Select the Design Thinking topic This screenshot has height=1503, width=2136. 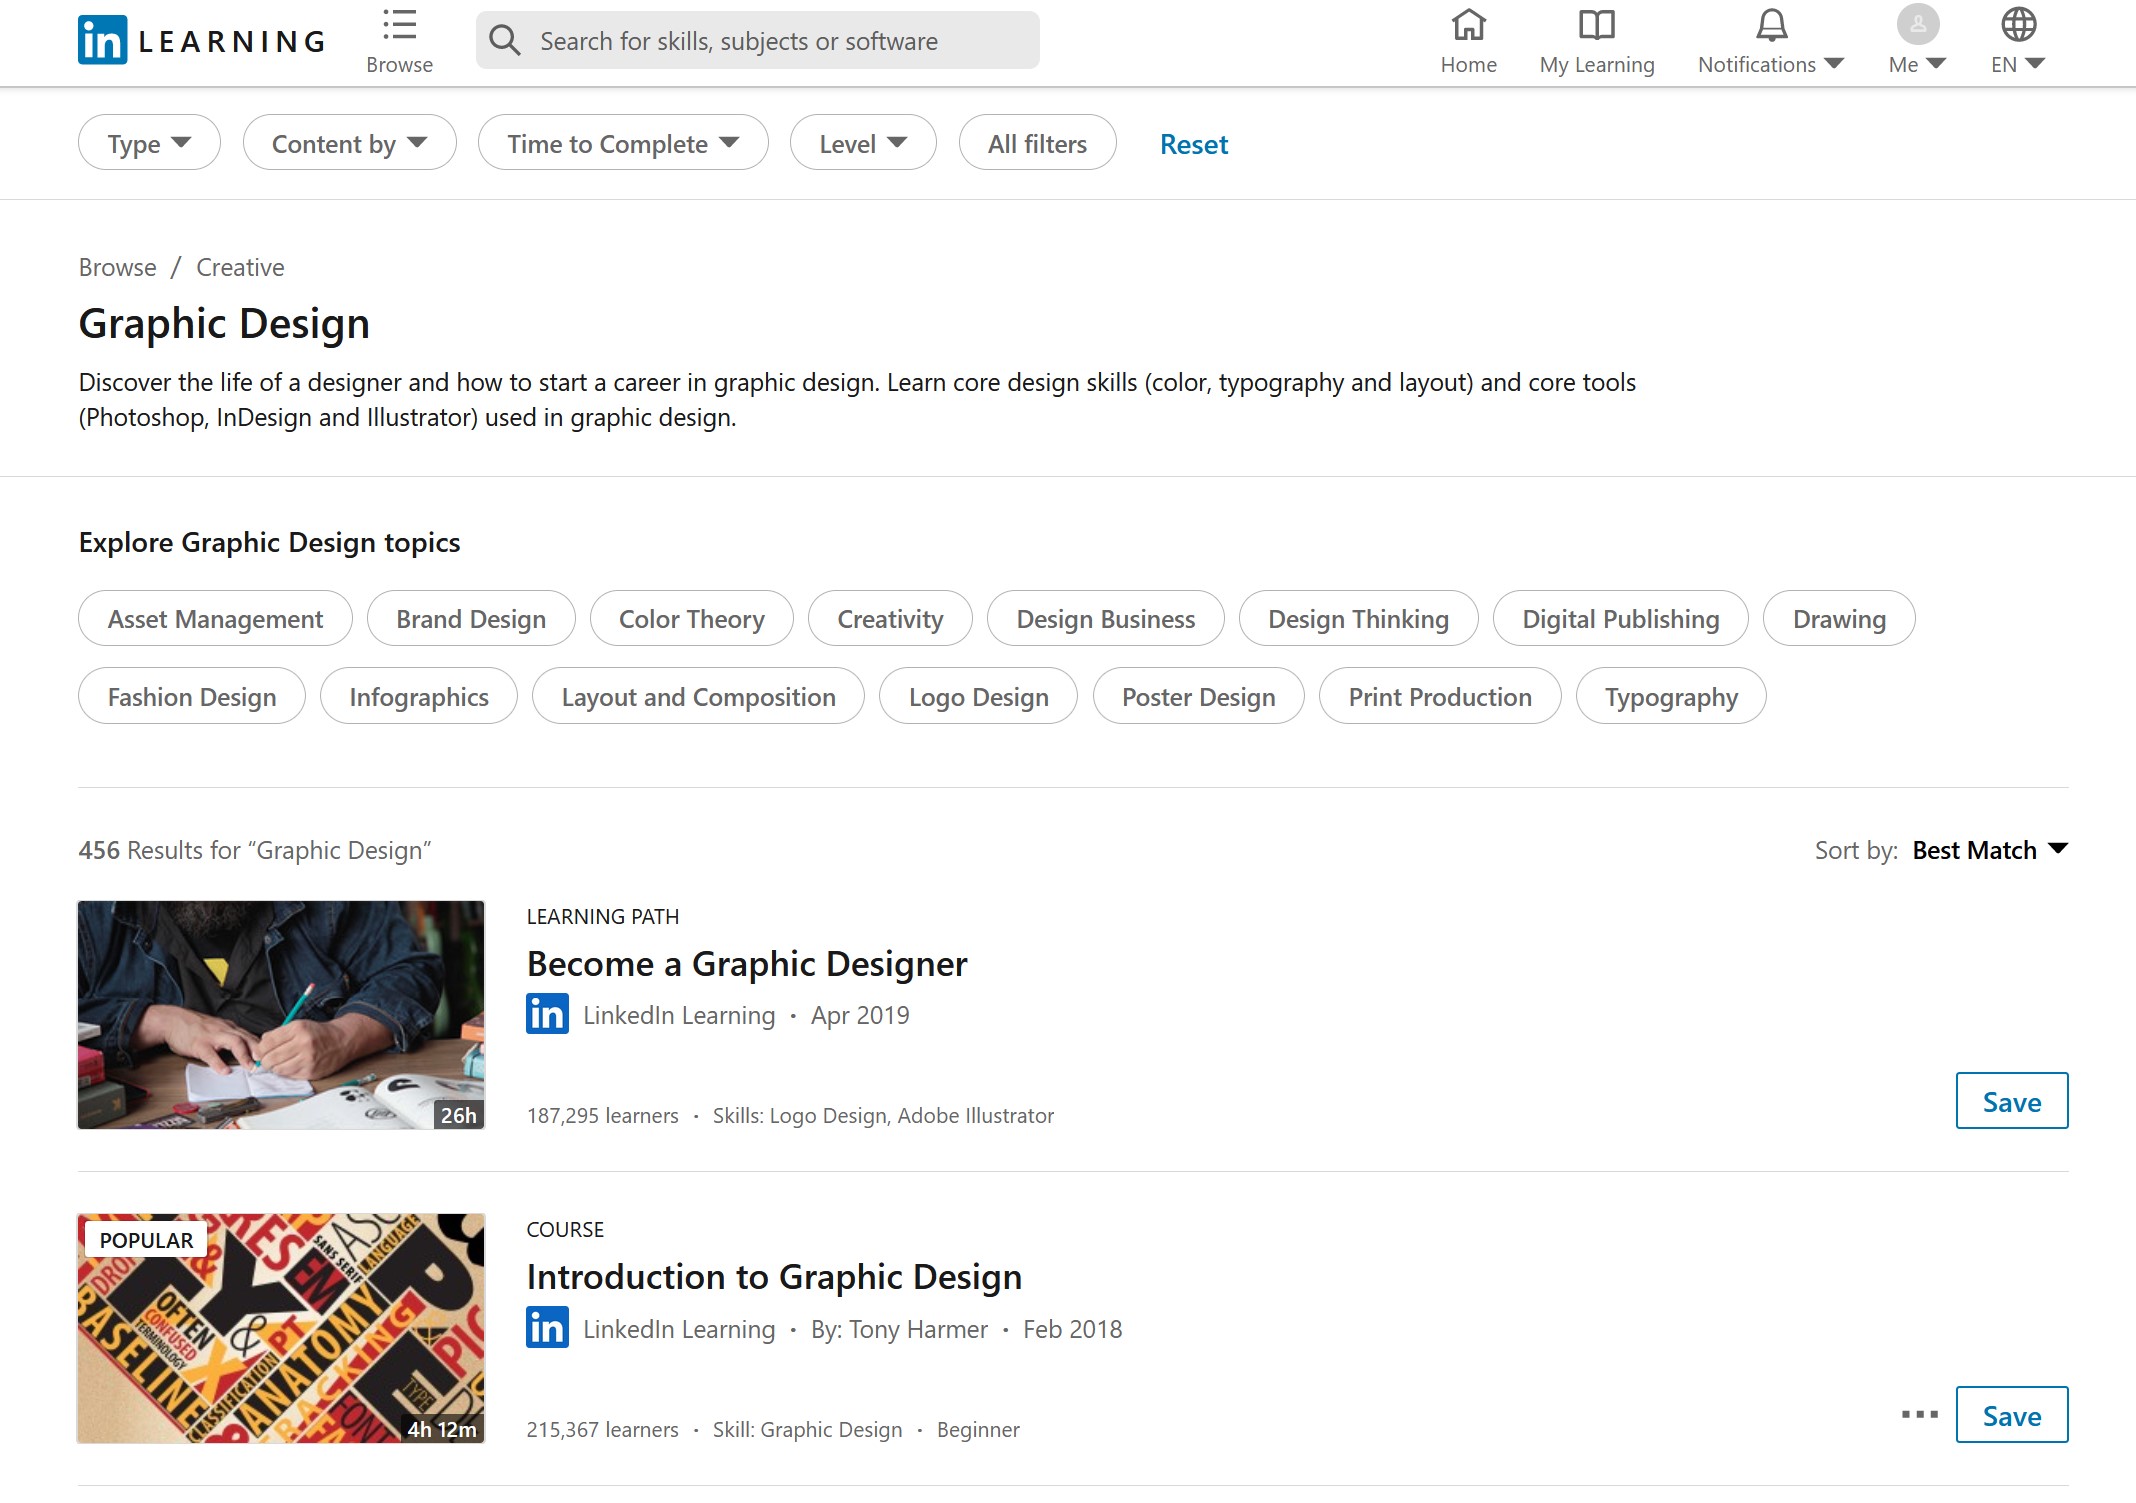click(x=1358, y=619)
